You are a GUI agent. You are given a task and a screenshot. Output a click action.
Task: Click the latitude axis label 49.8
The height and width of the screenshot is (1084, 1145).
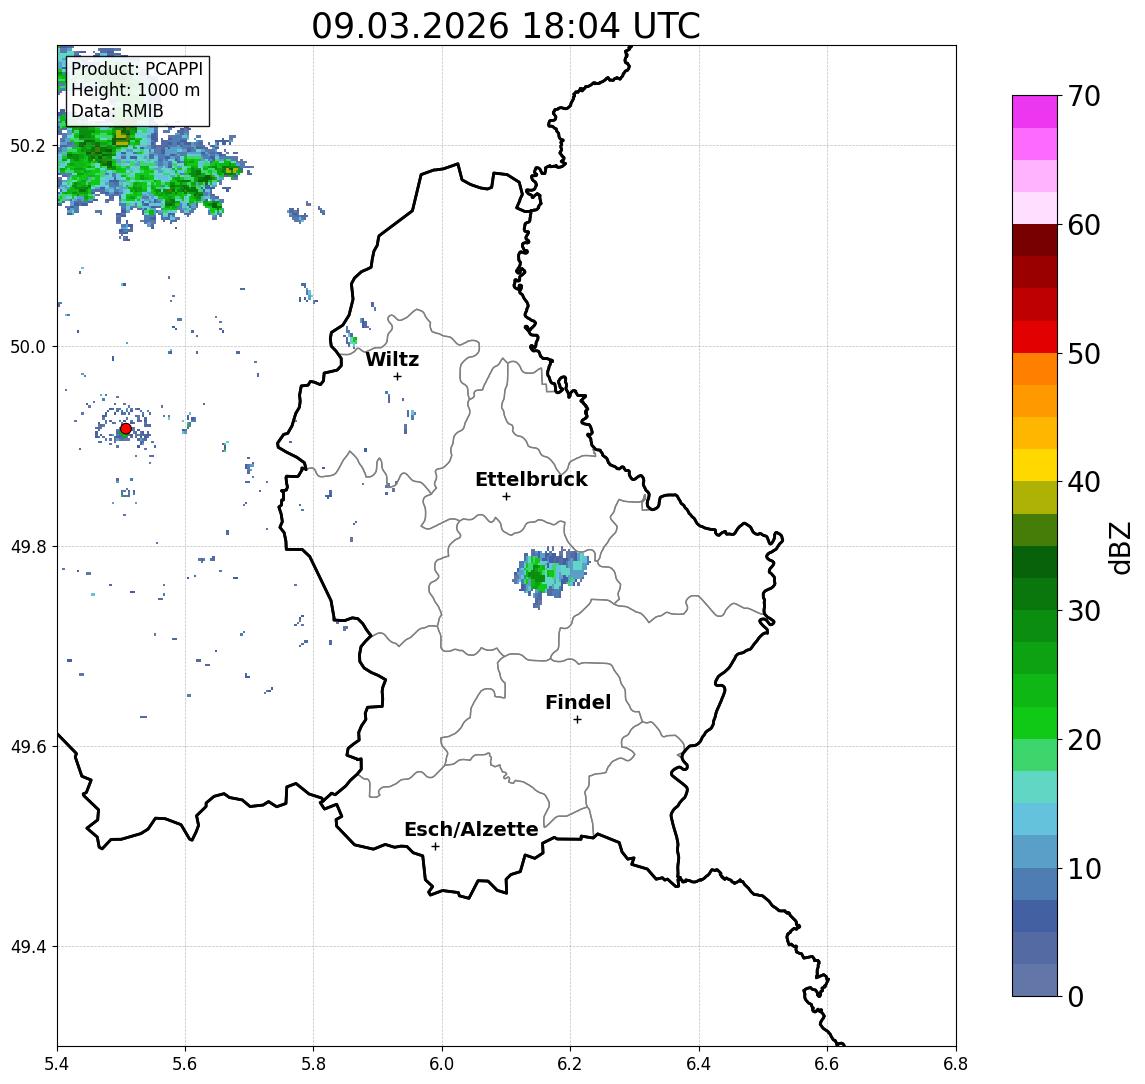click(x=28, y=546)
